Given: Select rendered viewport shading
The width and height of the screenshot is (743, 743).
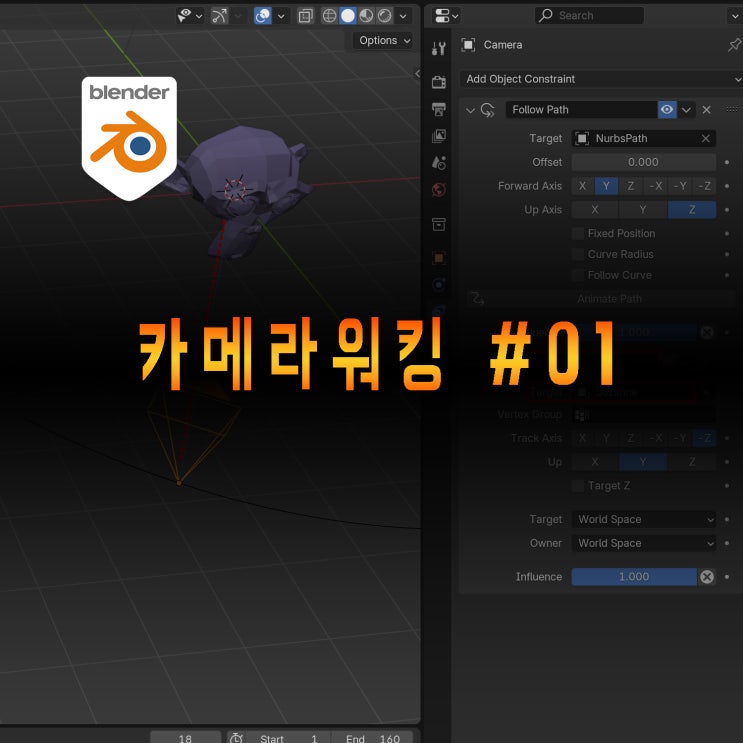Looking at the screenshot, I should [384, 16].
